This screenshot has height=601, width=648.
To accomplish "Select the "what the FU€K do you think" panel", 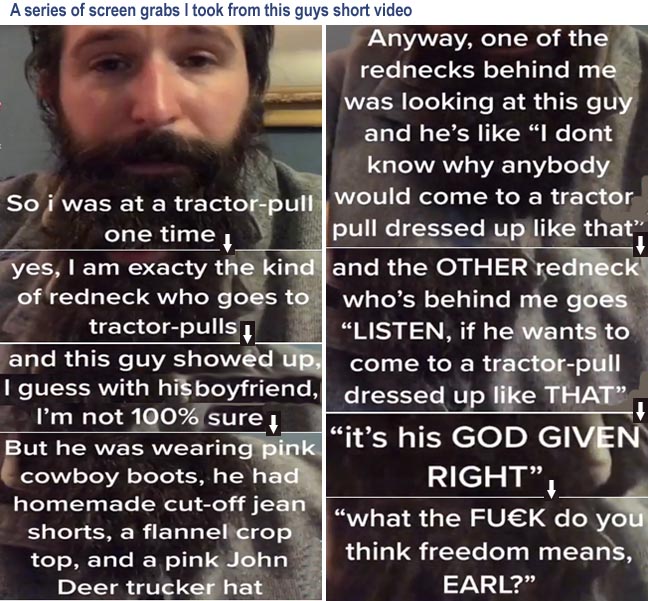I will click(487, 549).
